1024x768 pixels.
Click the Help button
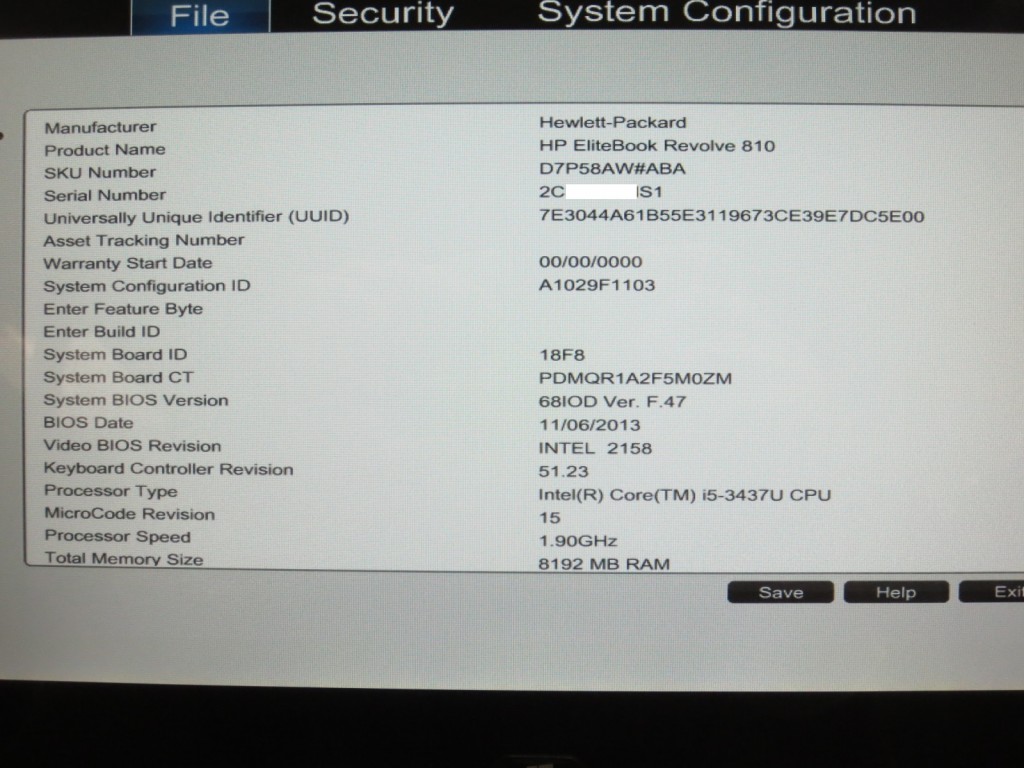[x=895, y=592]
